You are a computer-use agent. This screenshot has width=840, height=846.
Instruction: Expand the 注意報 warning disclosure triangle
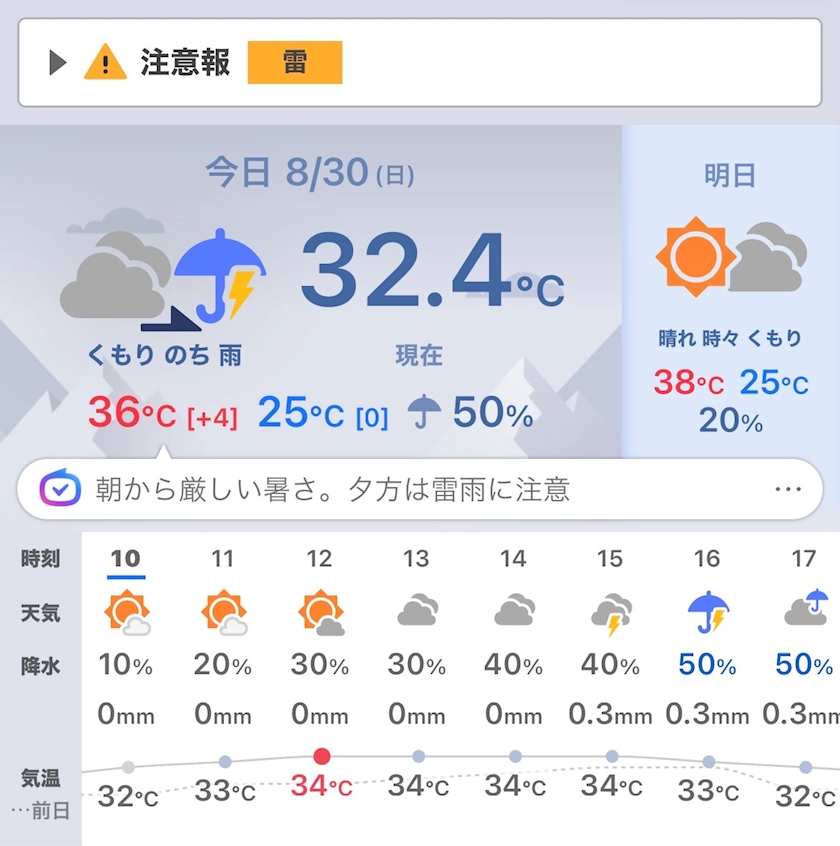[58, 63]
